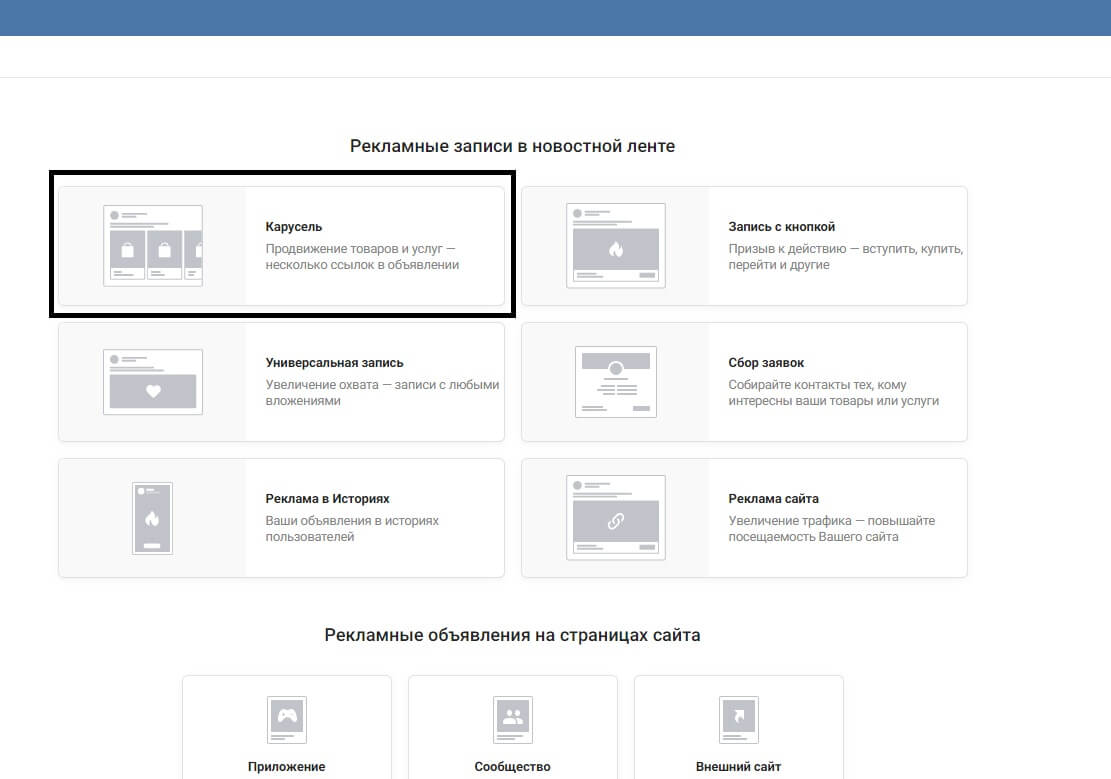
Task: Click the text "Ваши объявления в историях пользователей"
Action: 352,529
